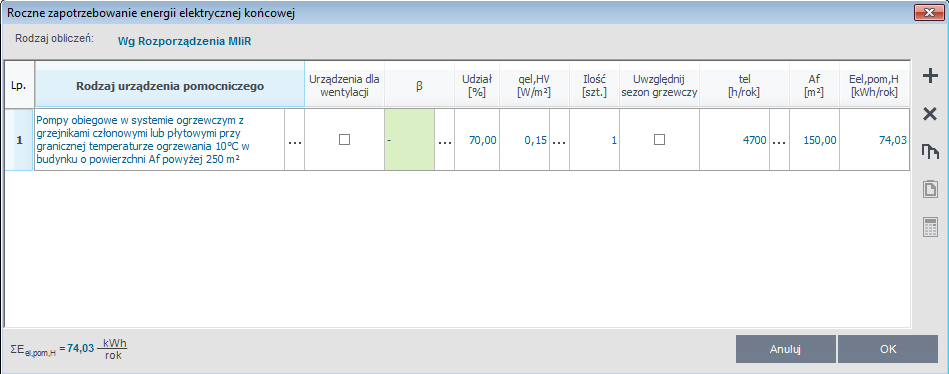Click the 'qel,HV [W/m²]' column header
The image size is (949, 374).
coord(534,85)
